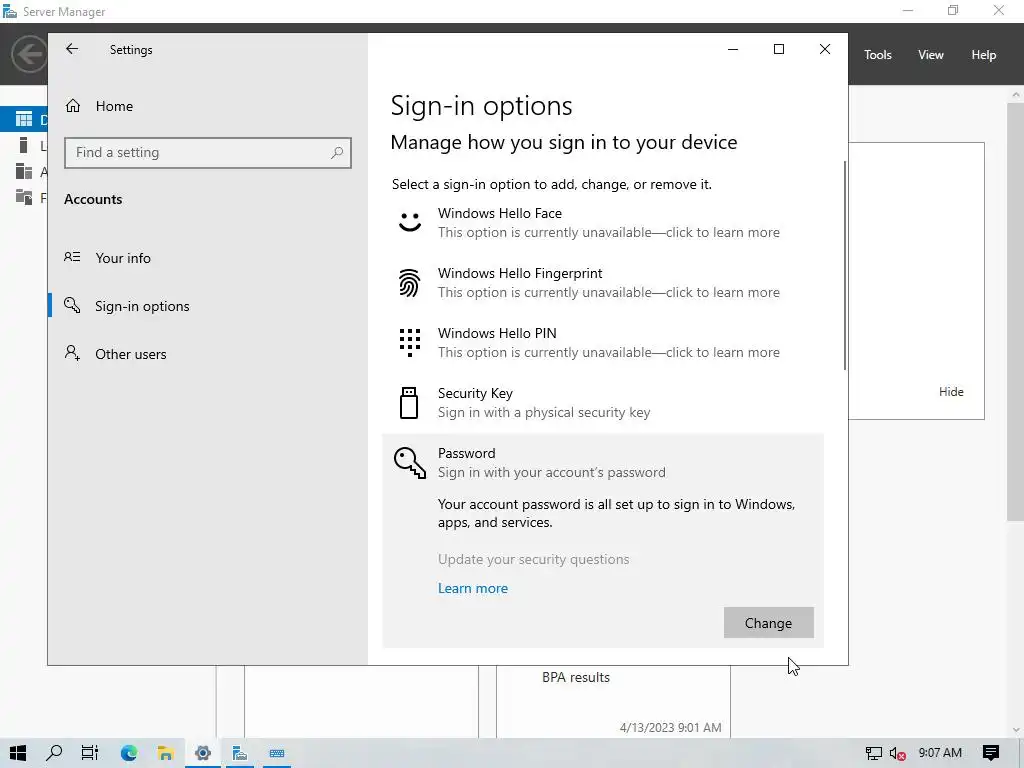
Task: Click File Services icon in Server Manager sidebar
Action: coord(24,197)
